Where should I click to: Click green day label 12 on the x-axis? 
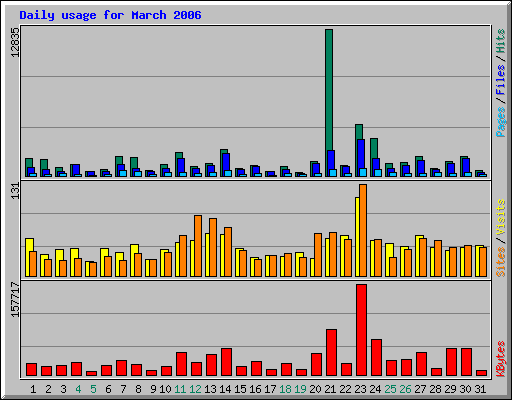[x=195, y=389]
